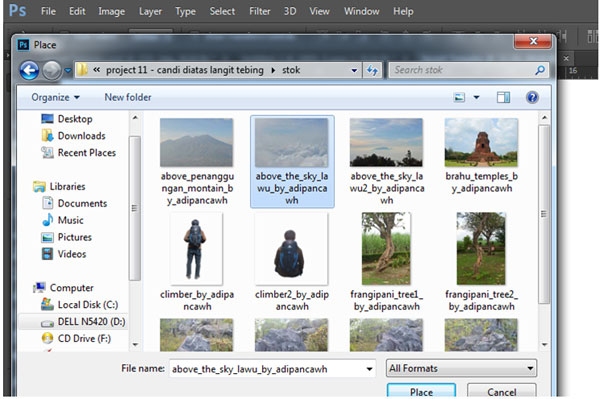Click the Back navigation arrow
This screenshot has width=600, height=399.
coord(29,70)
